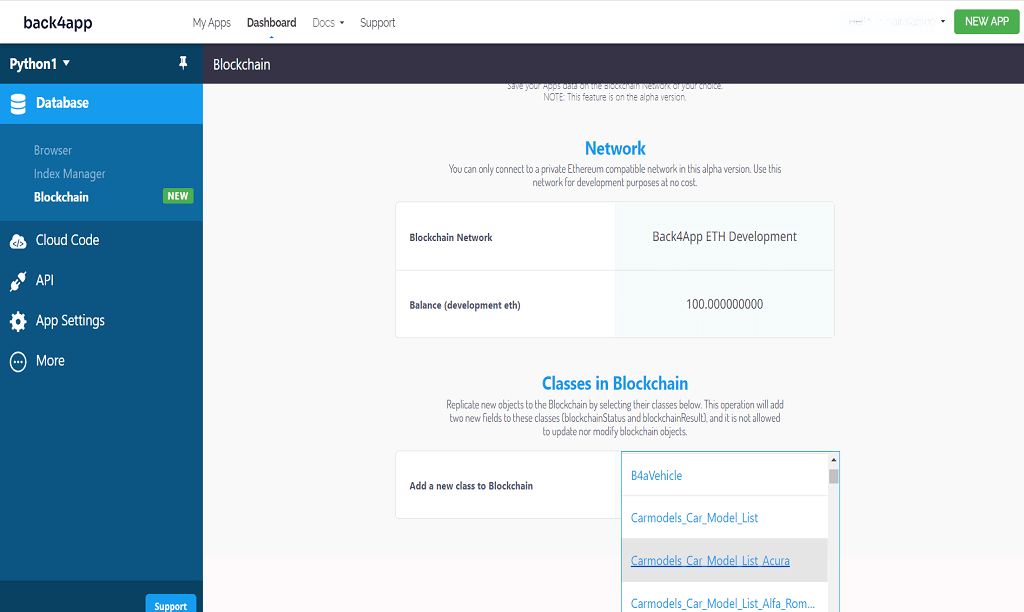
Task: Open the user account dropdown
Action: (x=897, y=22)
